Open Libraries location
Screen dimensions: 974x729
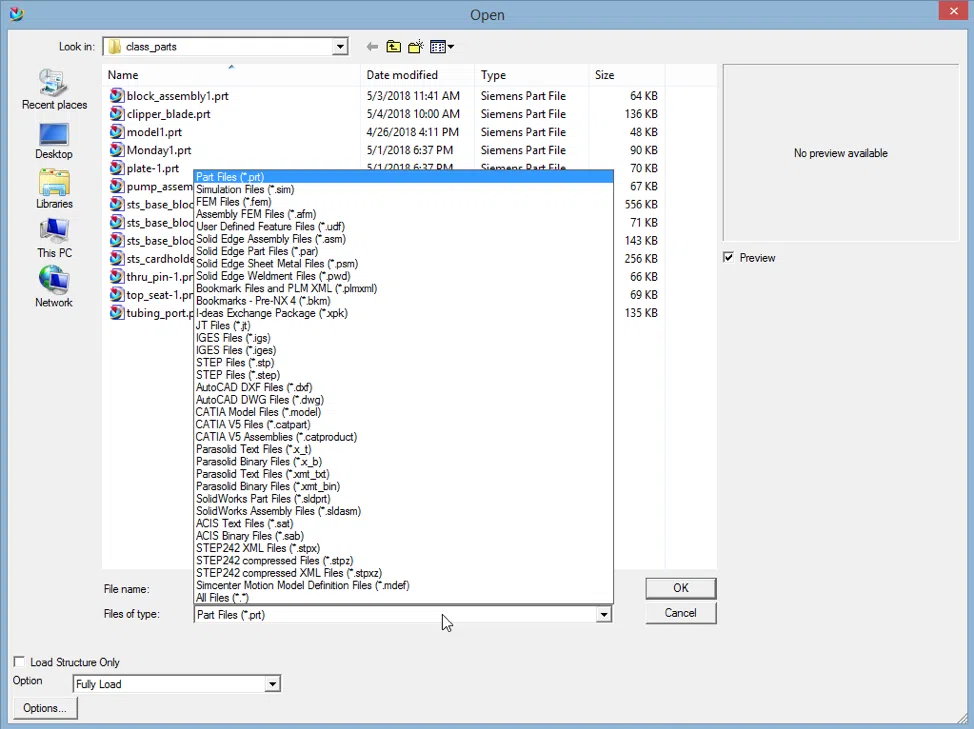click(54, 189)
